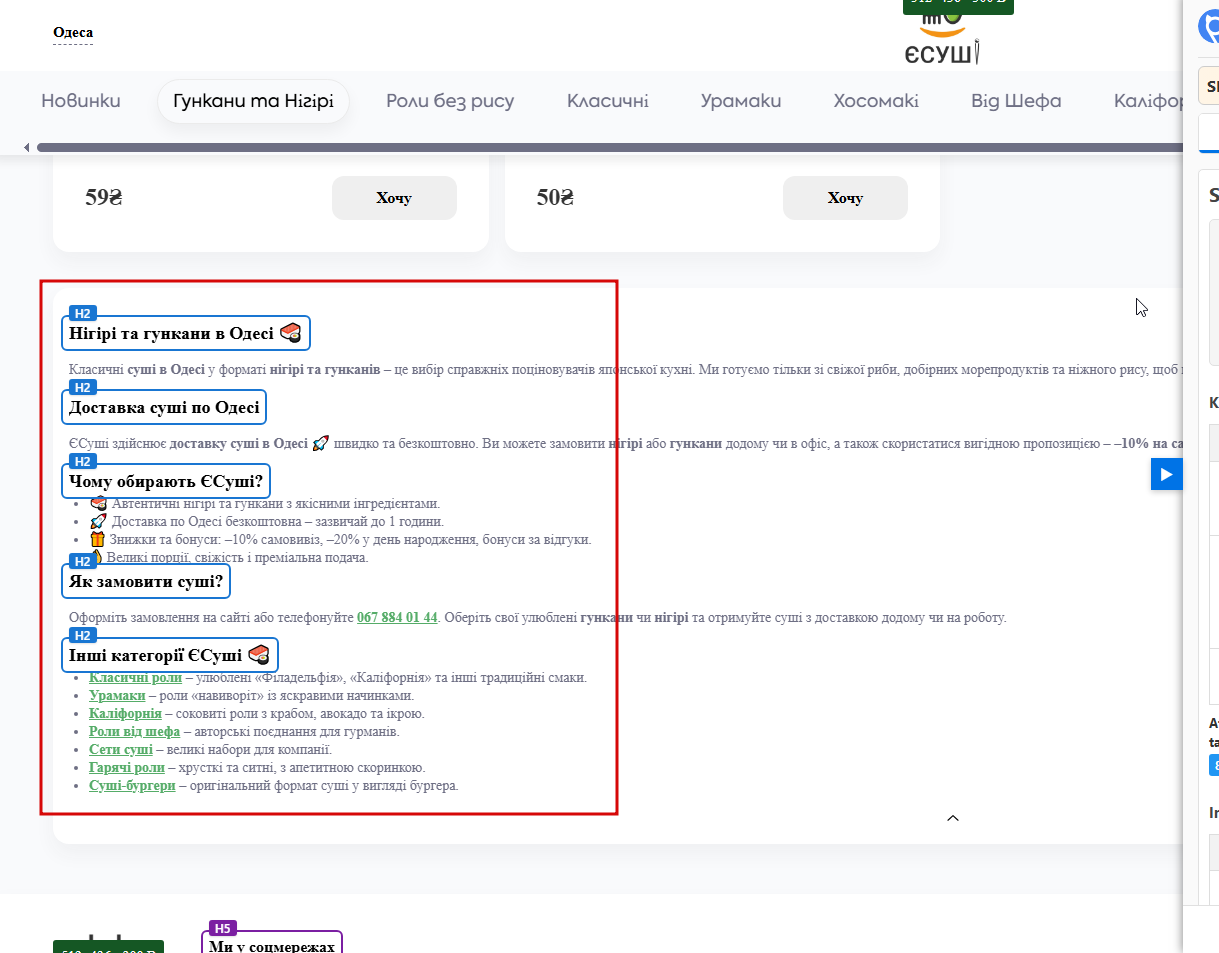This screenshot has height=953, width=1219.
Task: Open the Одеса city selector
Action: [73, 33]
